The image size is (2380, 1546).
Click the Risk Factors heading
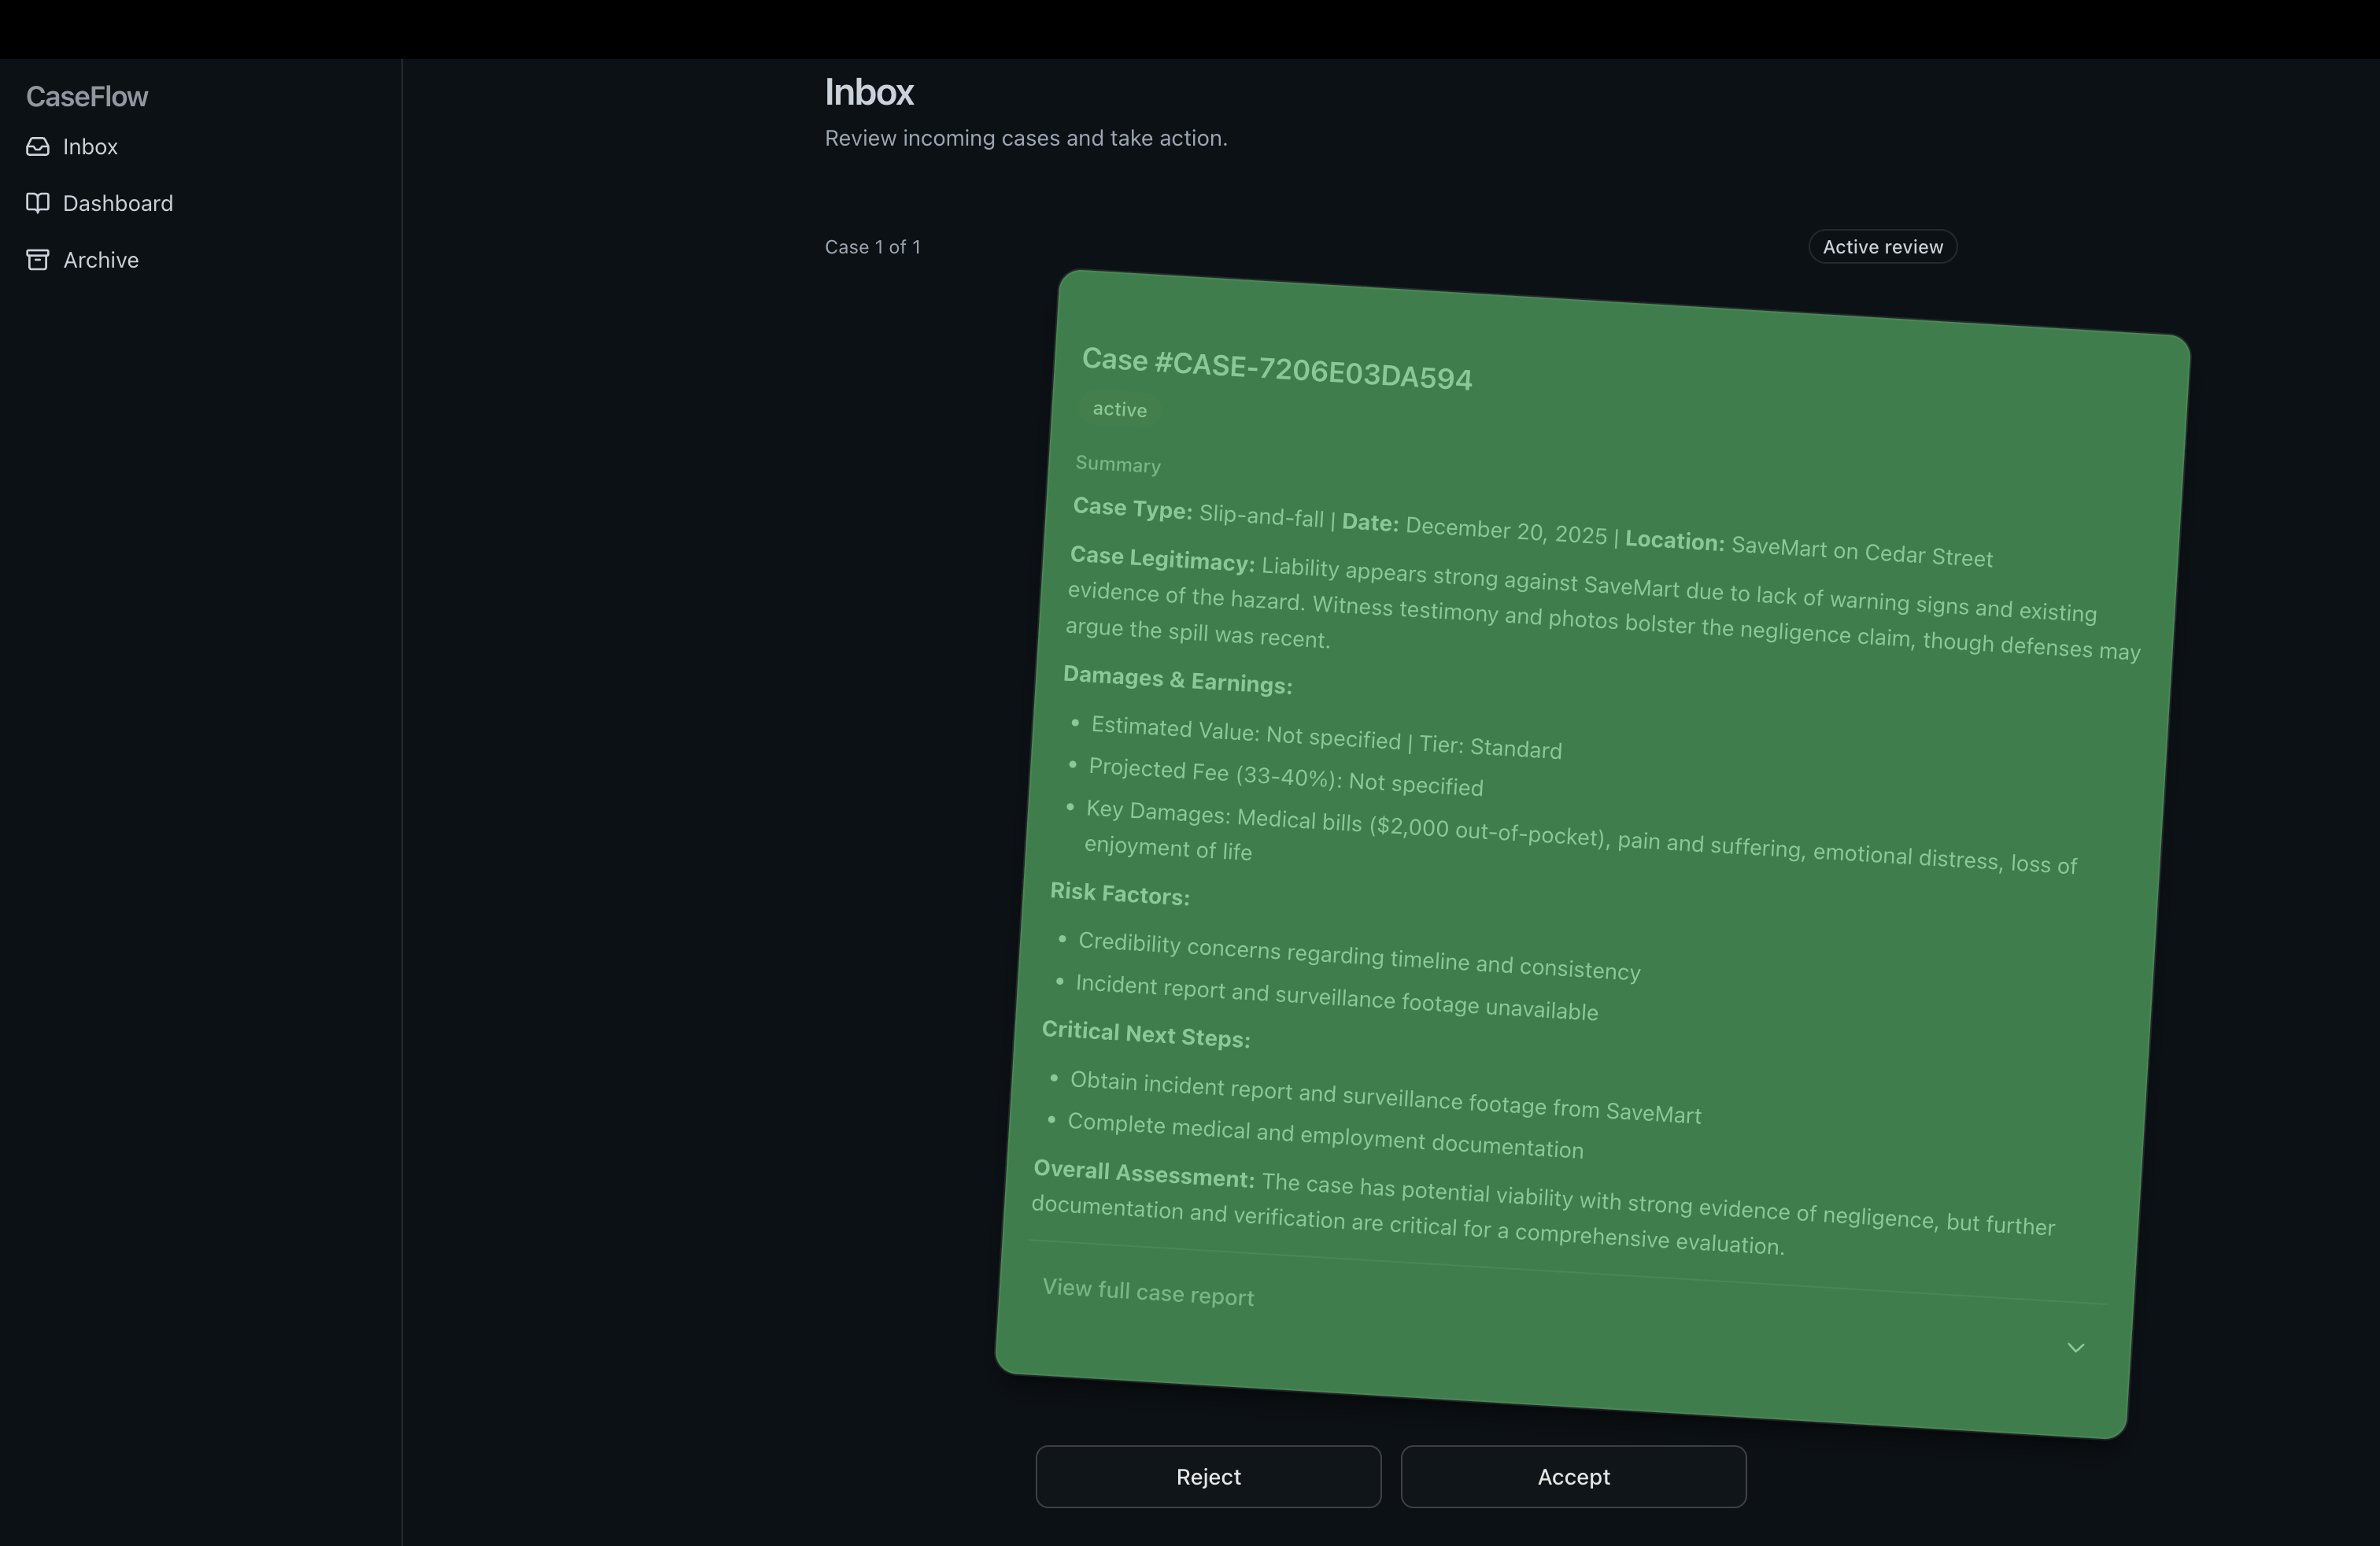[1119, 893]
